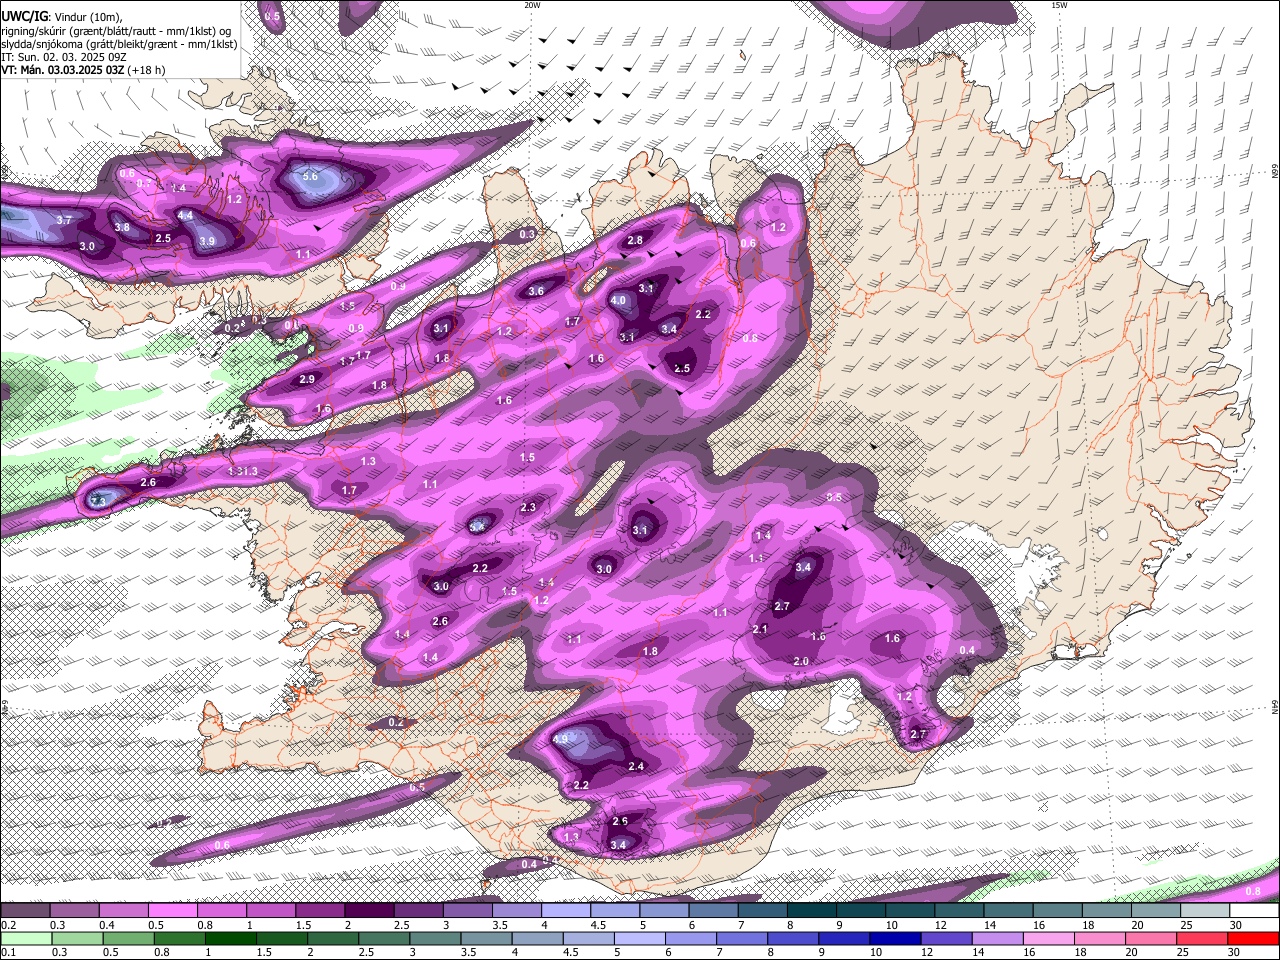
Task: Click the 3.9 value label
Action: 207,241
